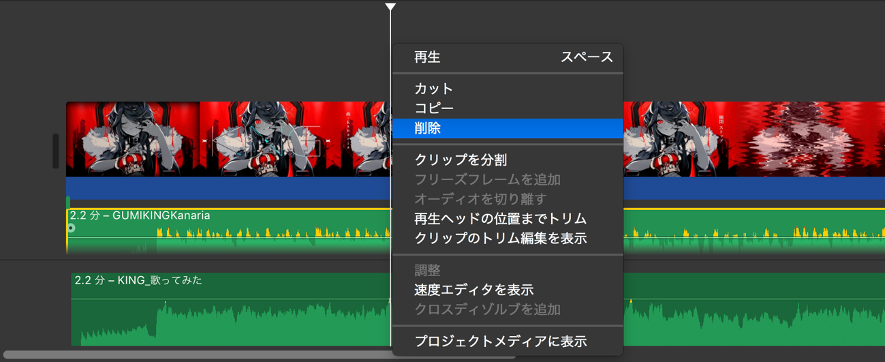This screenshot has width=885, height=362.
Task: Click the first video clip thumbnail frame
Action: point(133,139)
